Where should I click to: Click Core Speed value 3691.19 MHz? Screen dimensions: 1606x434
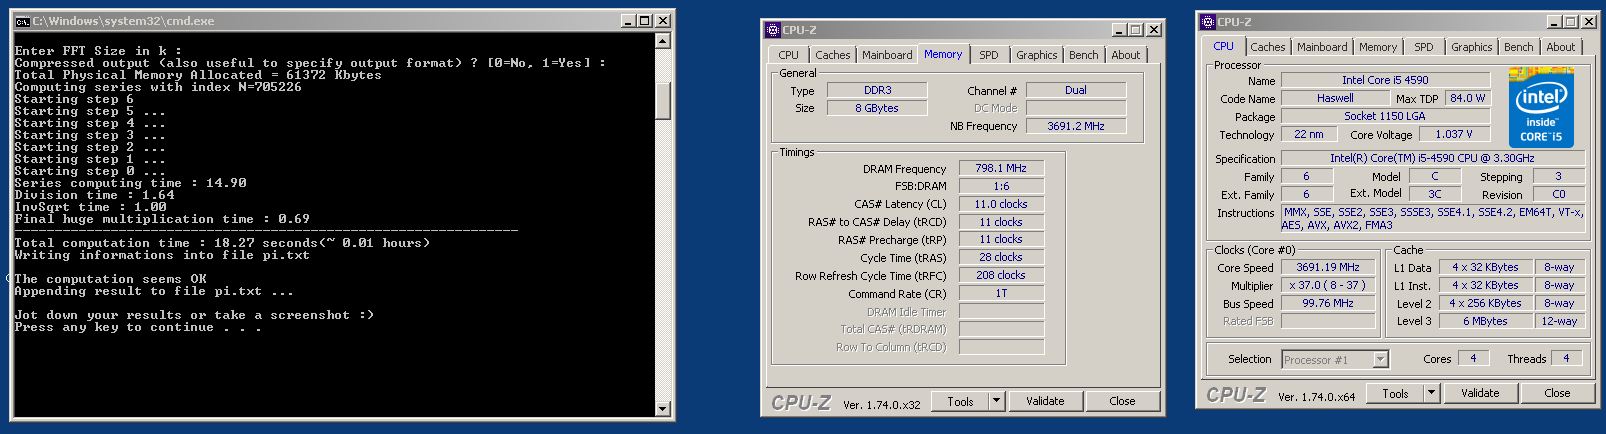point(1327,267)
